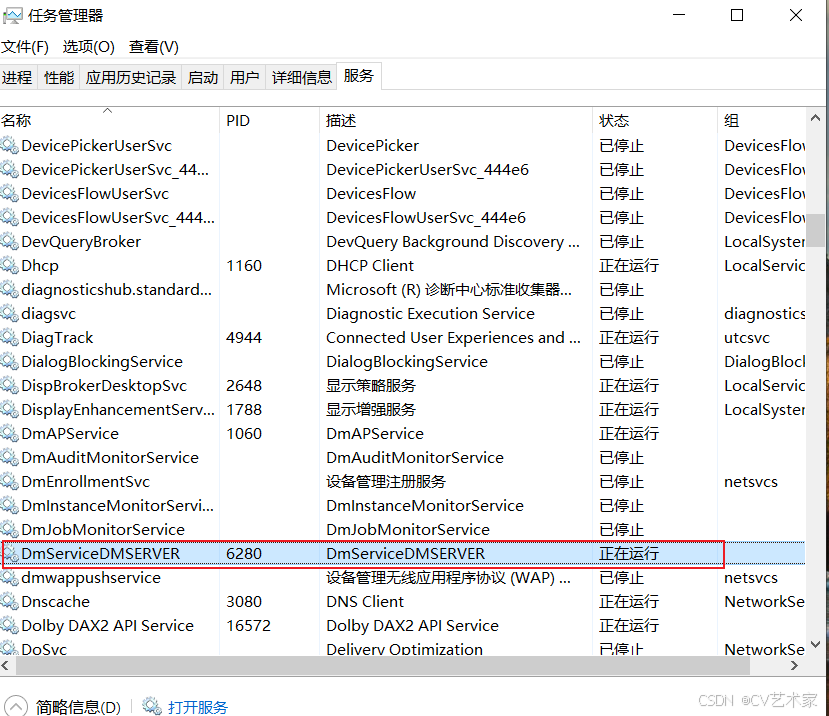Select the DHCP Client description cell
Image resolution: width=829 pixels, height=716 pixels.
point(370,265)
